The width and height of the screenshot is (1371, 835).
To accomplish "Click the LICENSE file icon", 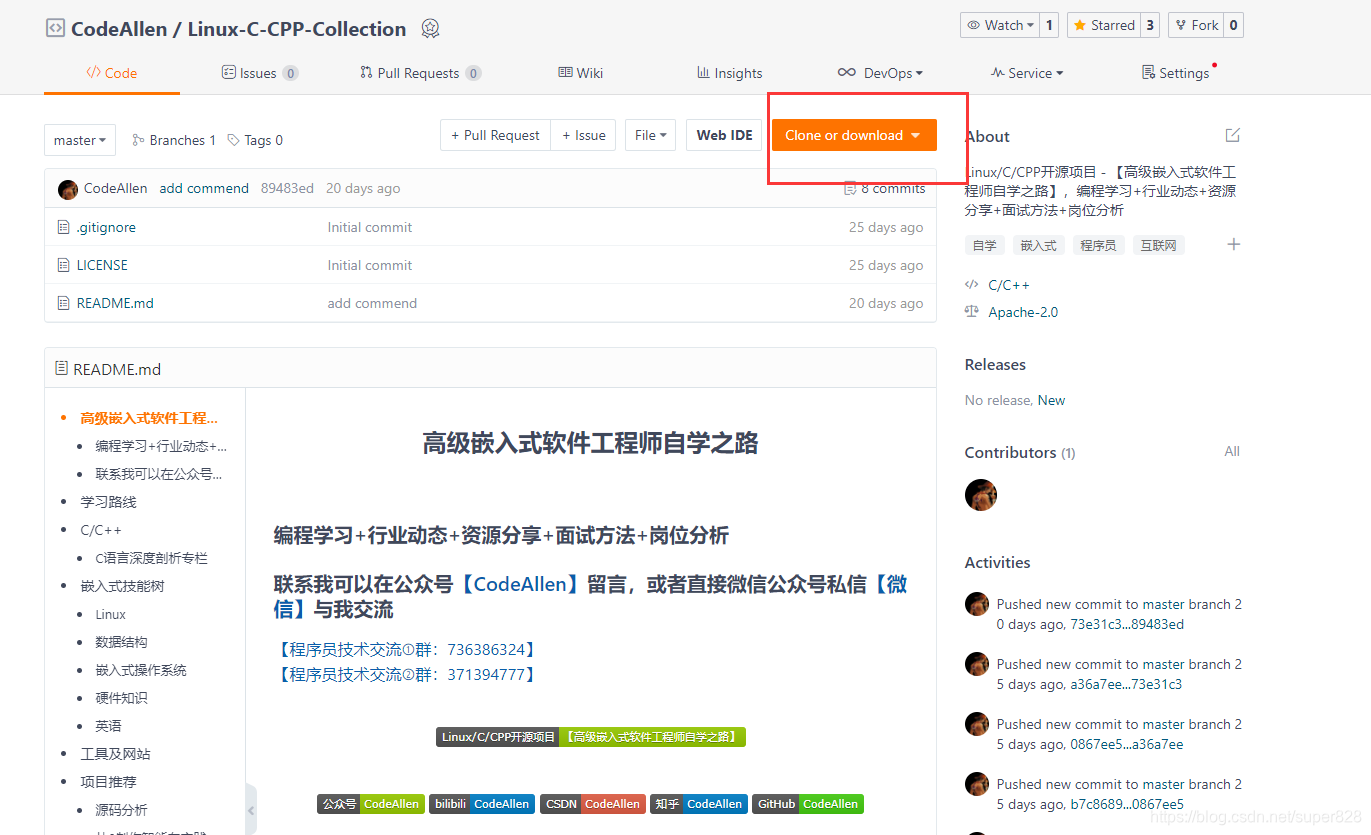I will tap(64, 265).
